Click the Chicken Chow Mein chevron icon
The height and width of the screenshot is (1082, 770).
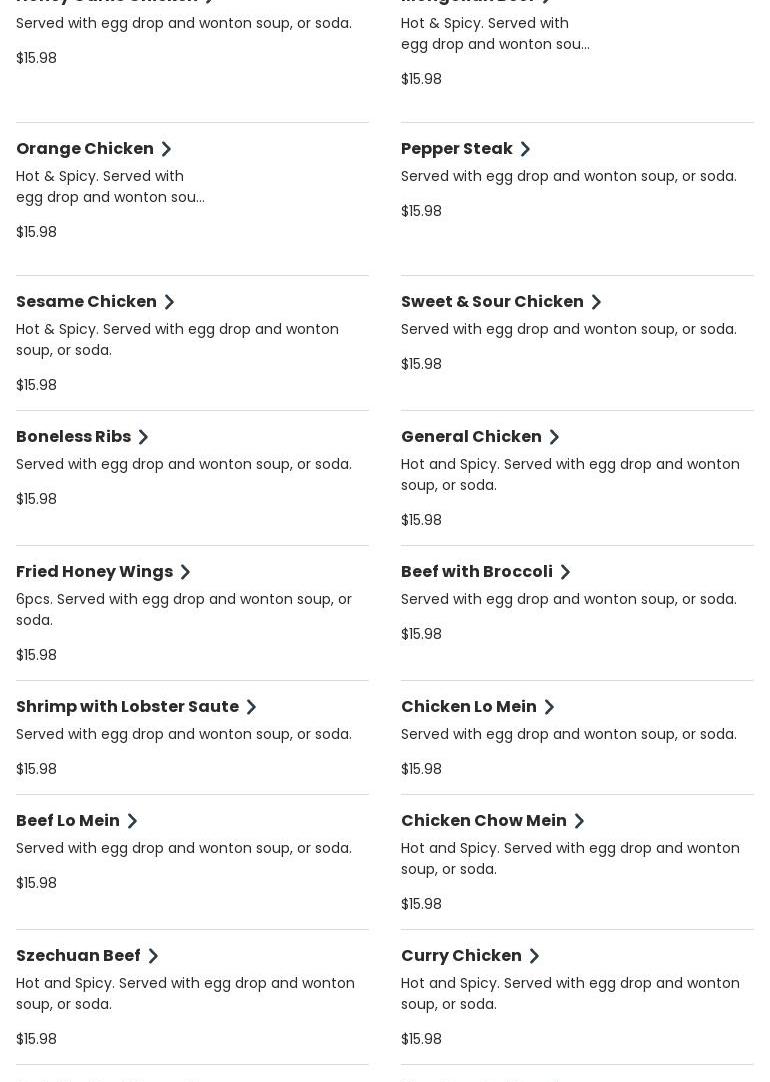click(579, 821)
